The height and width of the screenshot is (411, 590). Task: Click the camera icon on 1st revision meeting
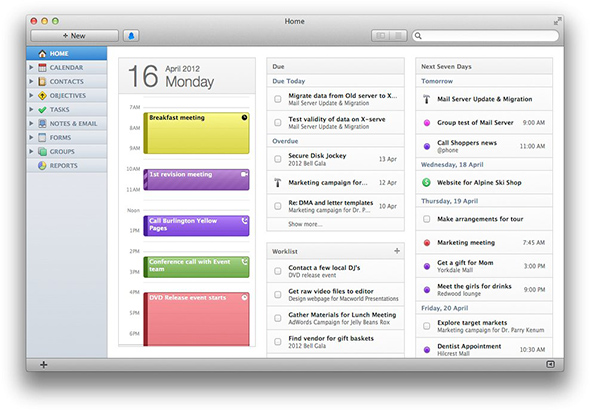point(244,174)
